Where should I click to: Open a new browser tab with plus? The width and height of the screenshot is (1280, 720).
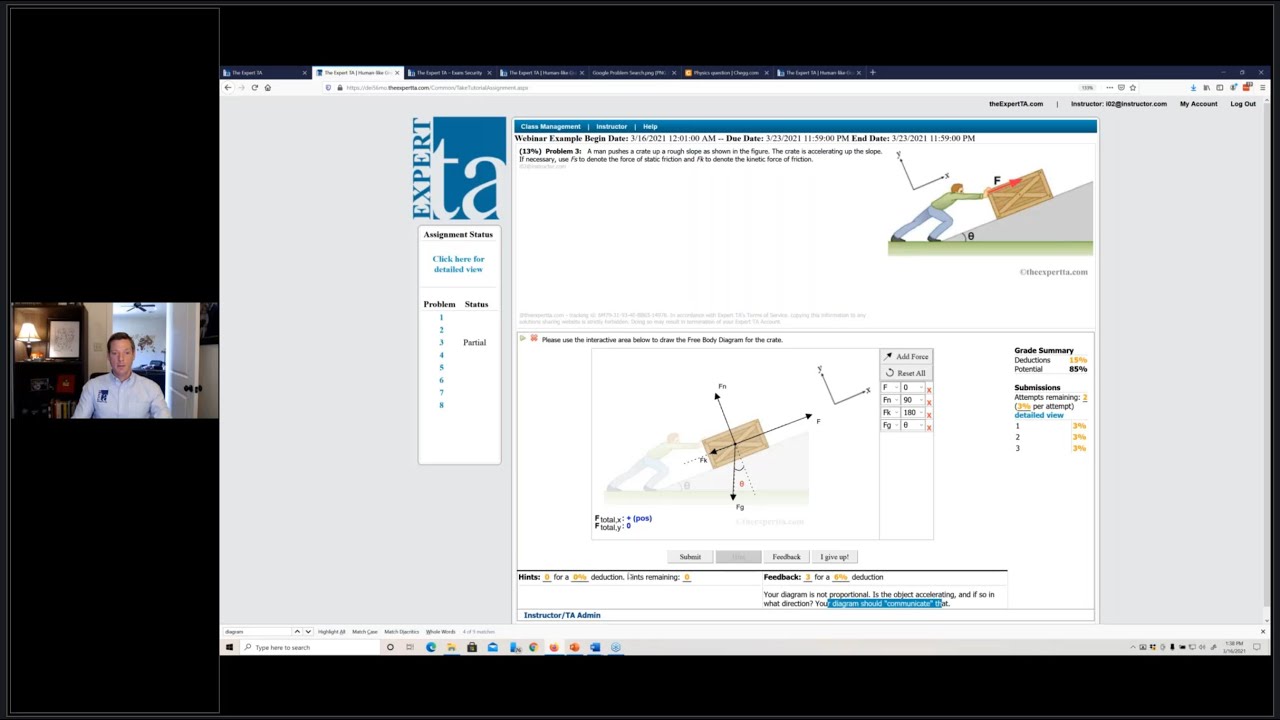872,72
